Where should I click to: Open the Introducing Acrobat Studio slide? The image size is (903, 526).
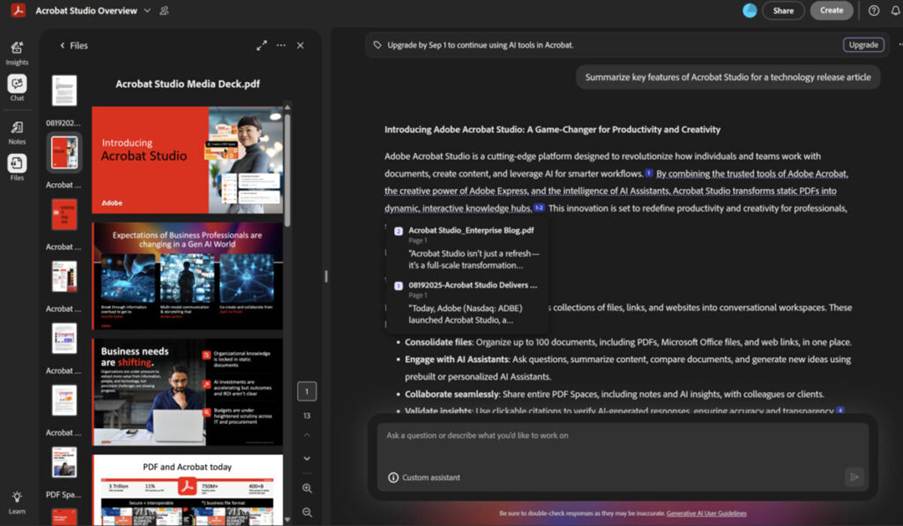click(187, 160)
